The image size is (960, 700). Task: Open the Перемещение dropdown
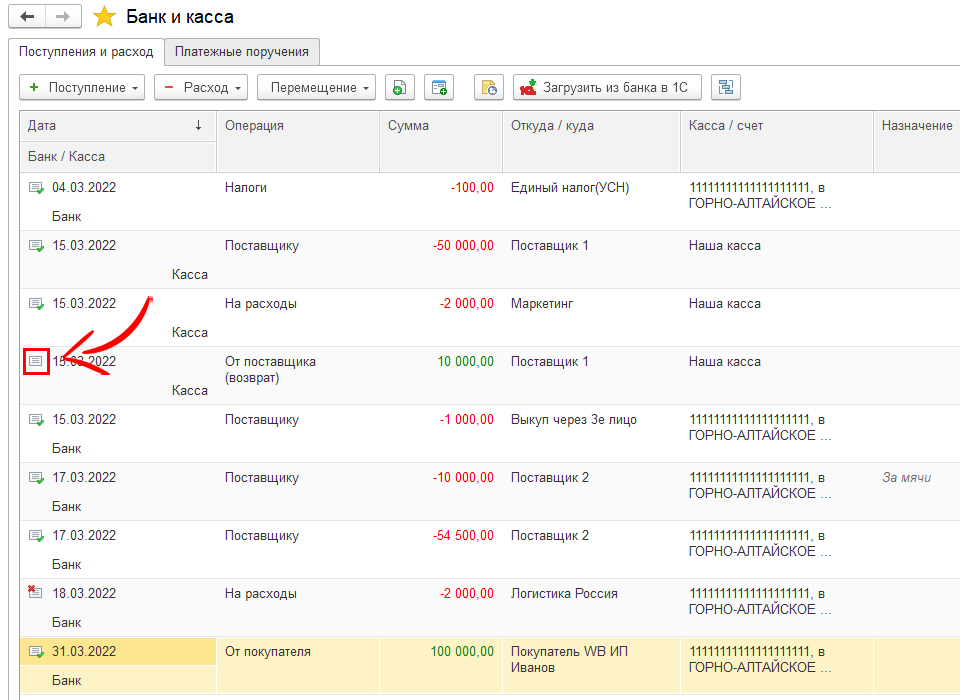[316, 88]
